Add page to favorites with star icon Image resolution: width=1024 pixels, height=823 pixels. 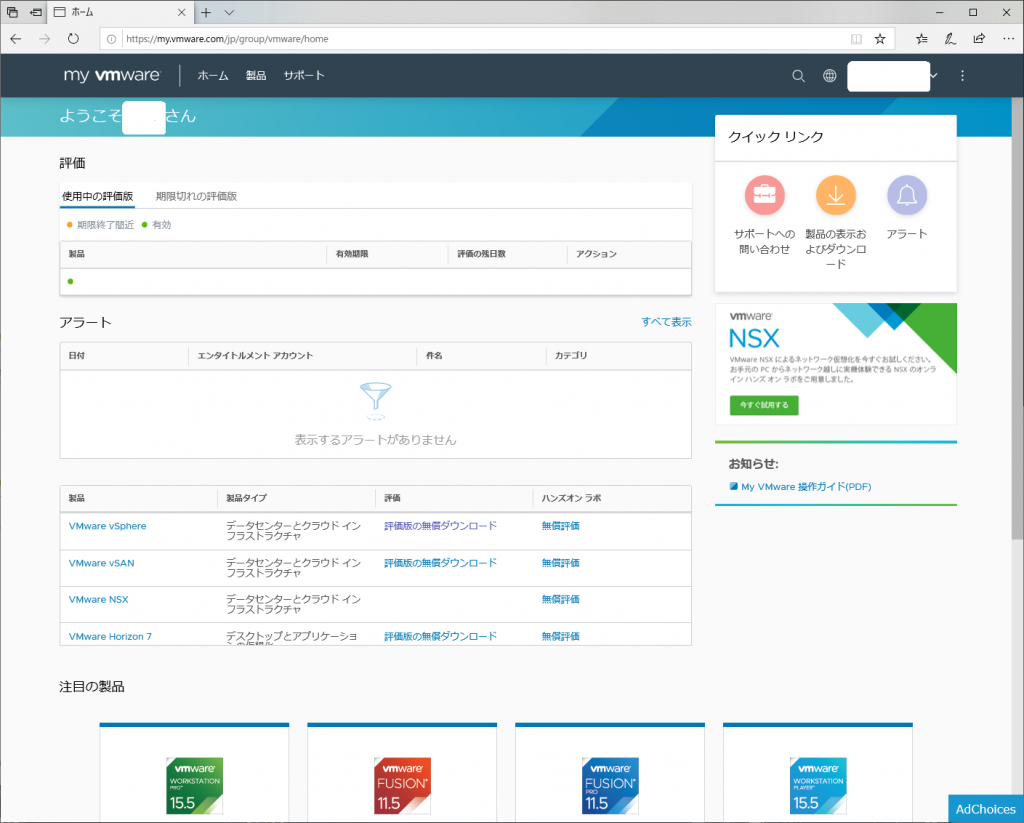click(x=880, y=39)
